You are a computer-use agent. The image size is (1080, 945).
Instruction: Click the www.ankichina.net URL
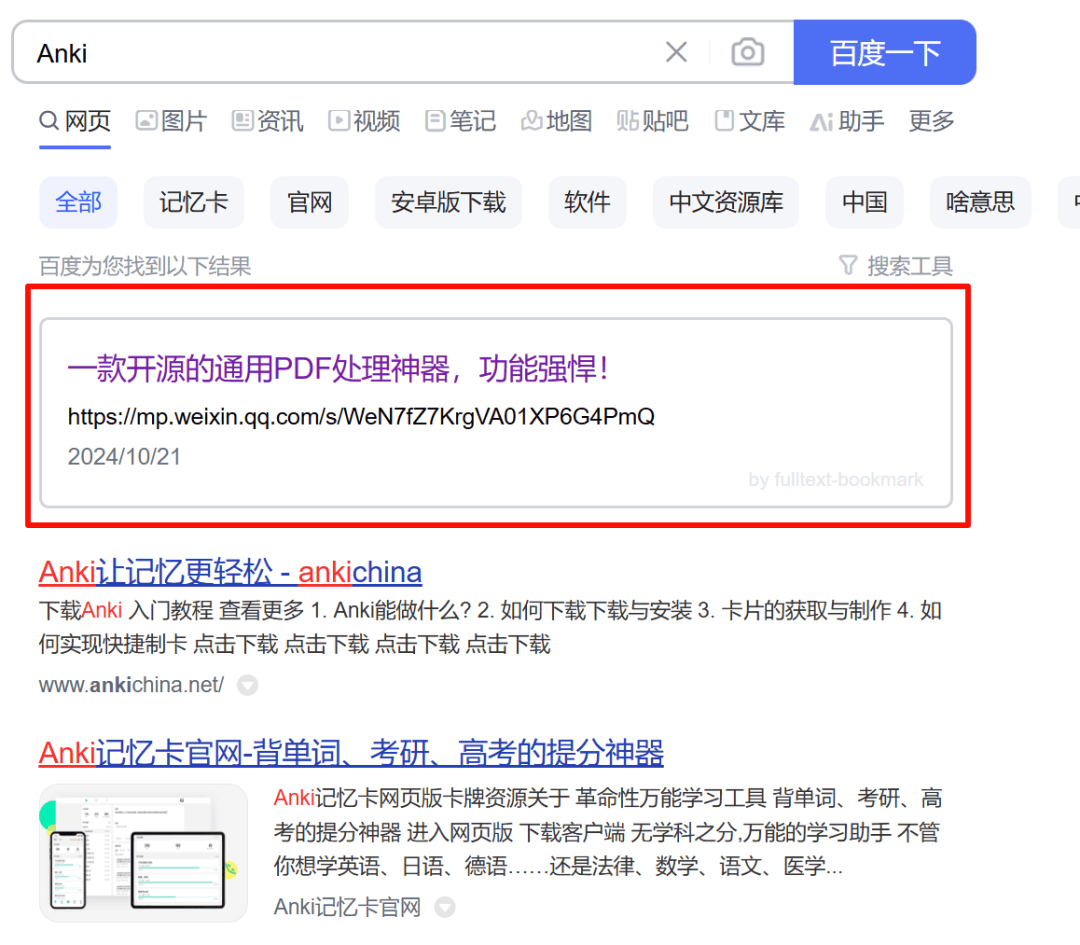click(131, 685)
